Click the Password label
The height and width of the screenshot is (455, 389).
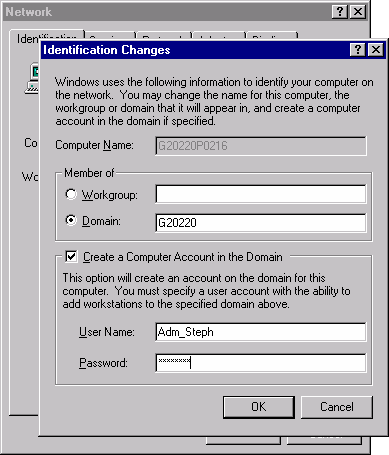(x=103, y=363)
